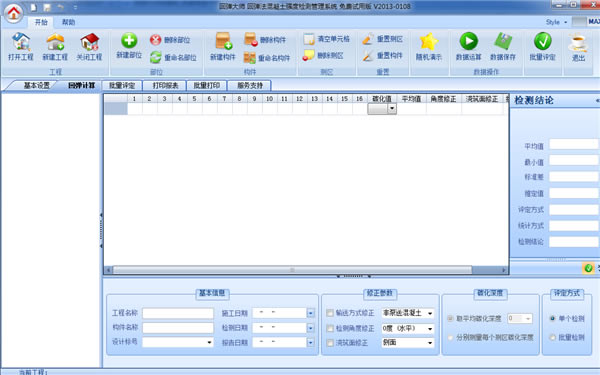Viewport: 600px width, 375px height.
Task: Start 数据运算 with the green play icon
Action: tap(469, 41)
